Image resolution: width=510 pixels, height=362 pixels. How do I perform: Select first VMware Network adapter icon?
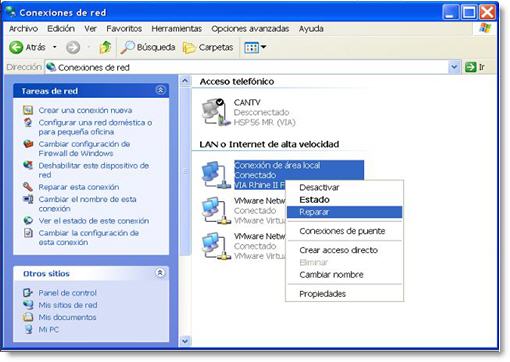click(x=215, y=211)
